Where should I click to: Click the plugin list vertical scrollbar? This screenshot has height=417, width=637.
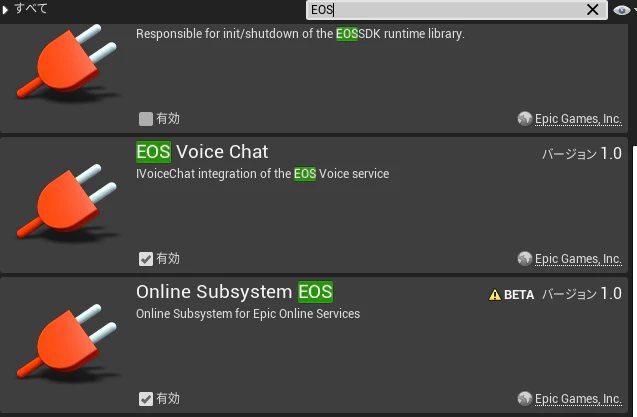pyautogui.click(x=633, y=280)
